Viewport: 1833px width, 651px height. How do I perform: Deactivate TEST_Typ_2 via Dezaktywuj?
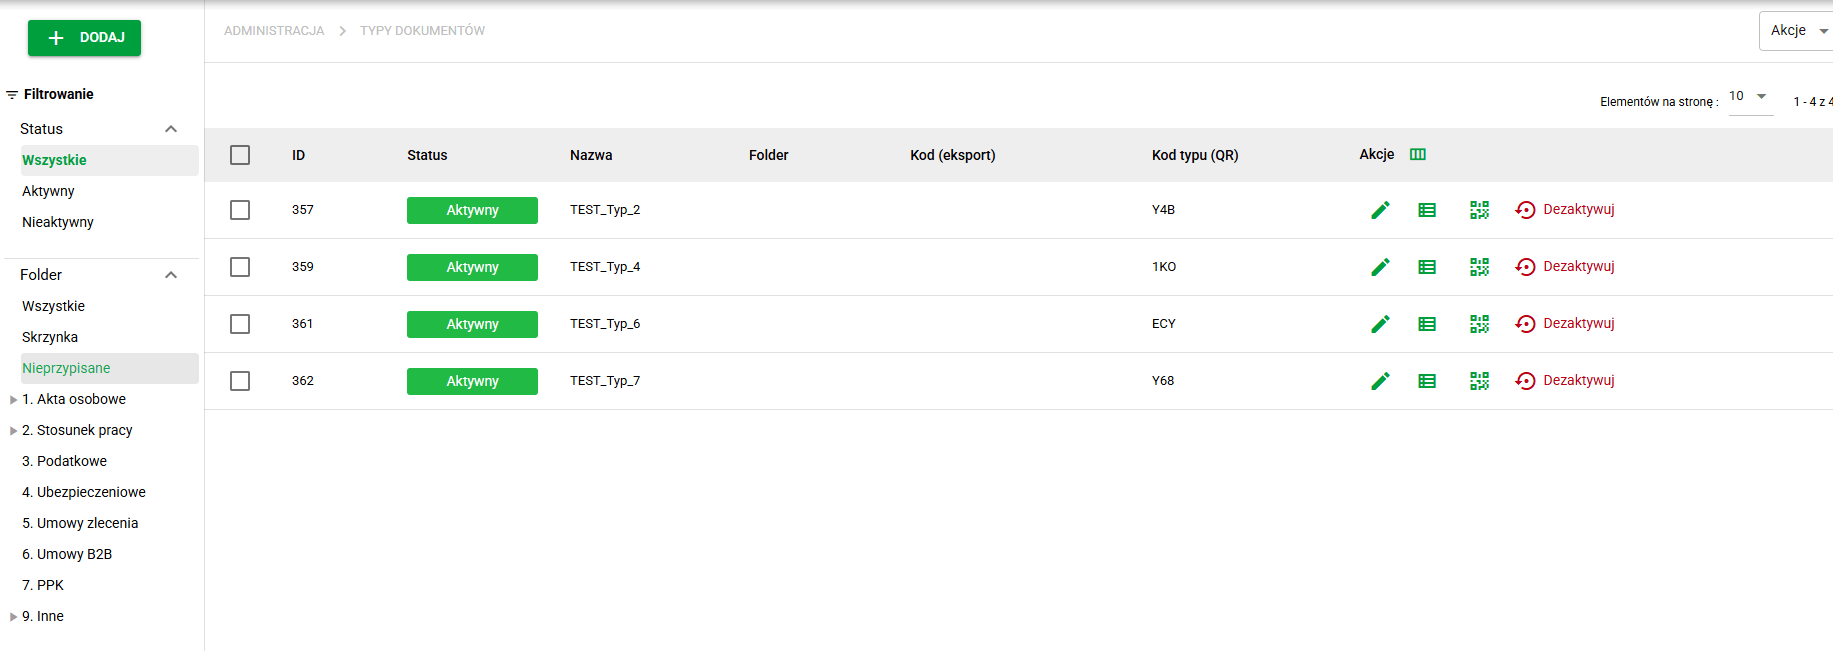[x=1565, y=210]
